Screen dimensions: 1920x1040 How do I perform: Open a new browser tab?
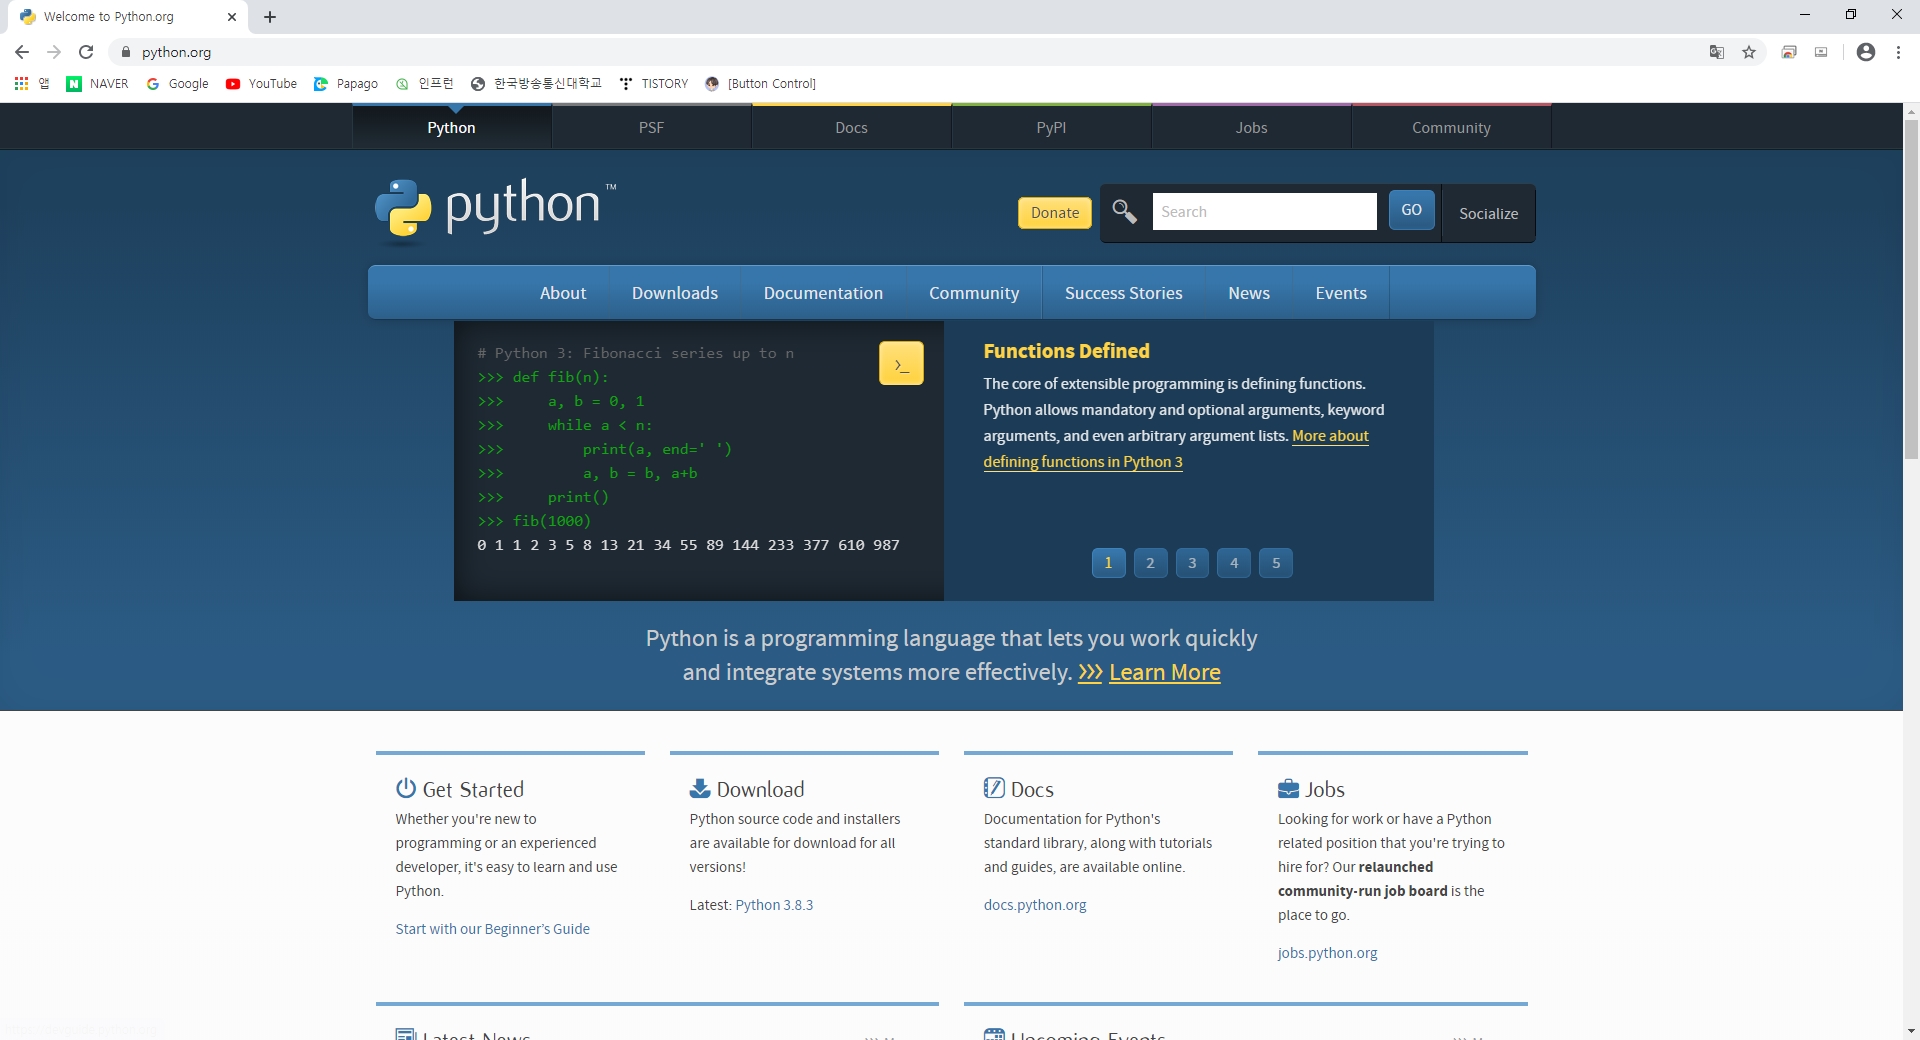point(270,17)
